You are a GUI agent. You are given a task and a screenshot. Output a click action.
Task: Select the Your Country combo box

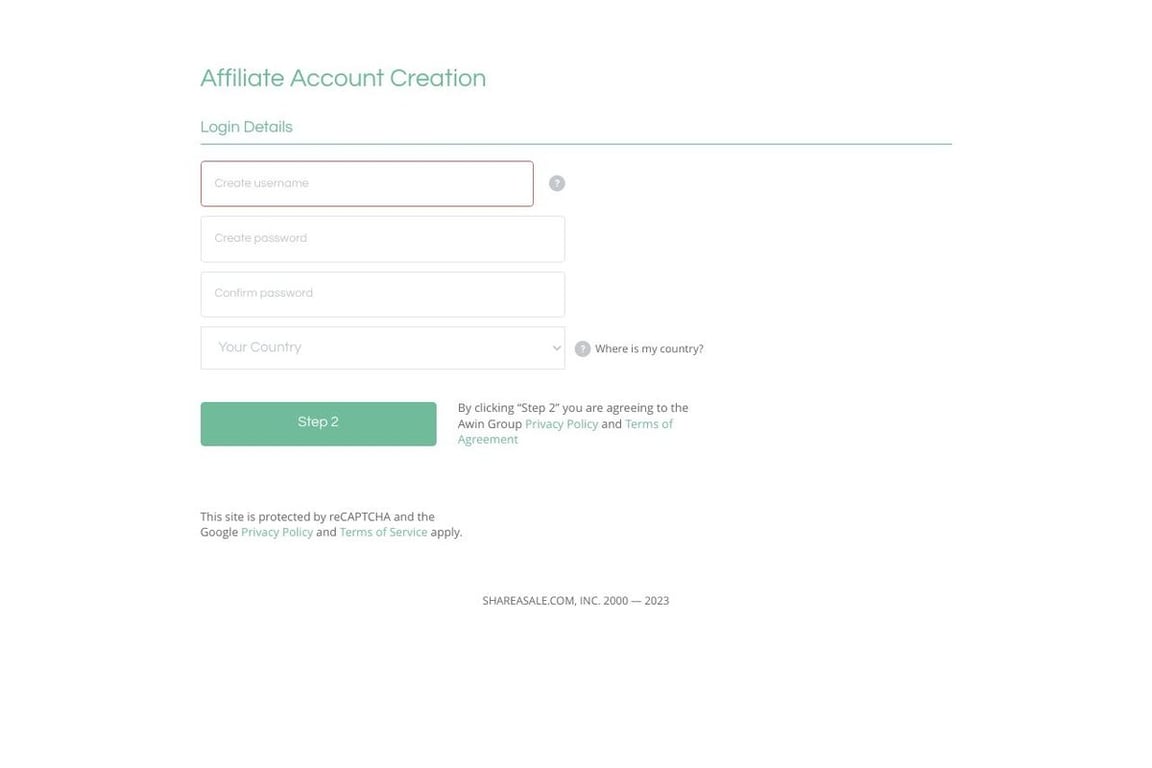click(x=383, y=346)
